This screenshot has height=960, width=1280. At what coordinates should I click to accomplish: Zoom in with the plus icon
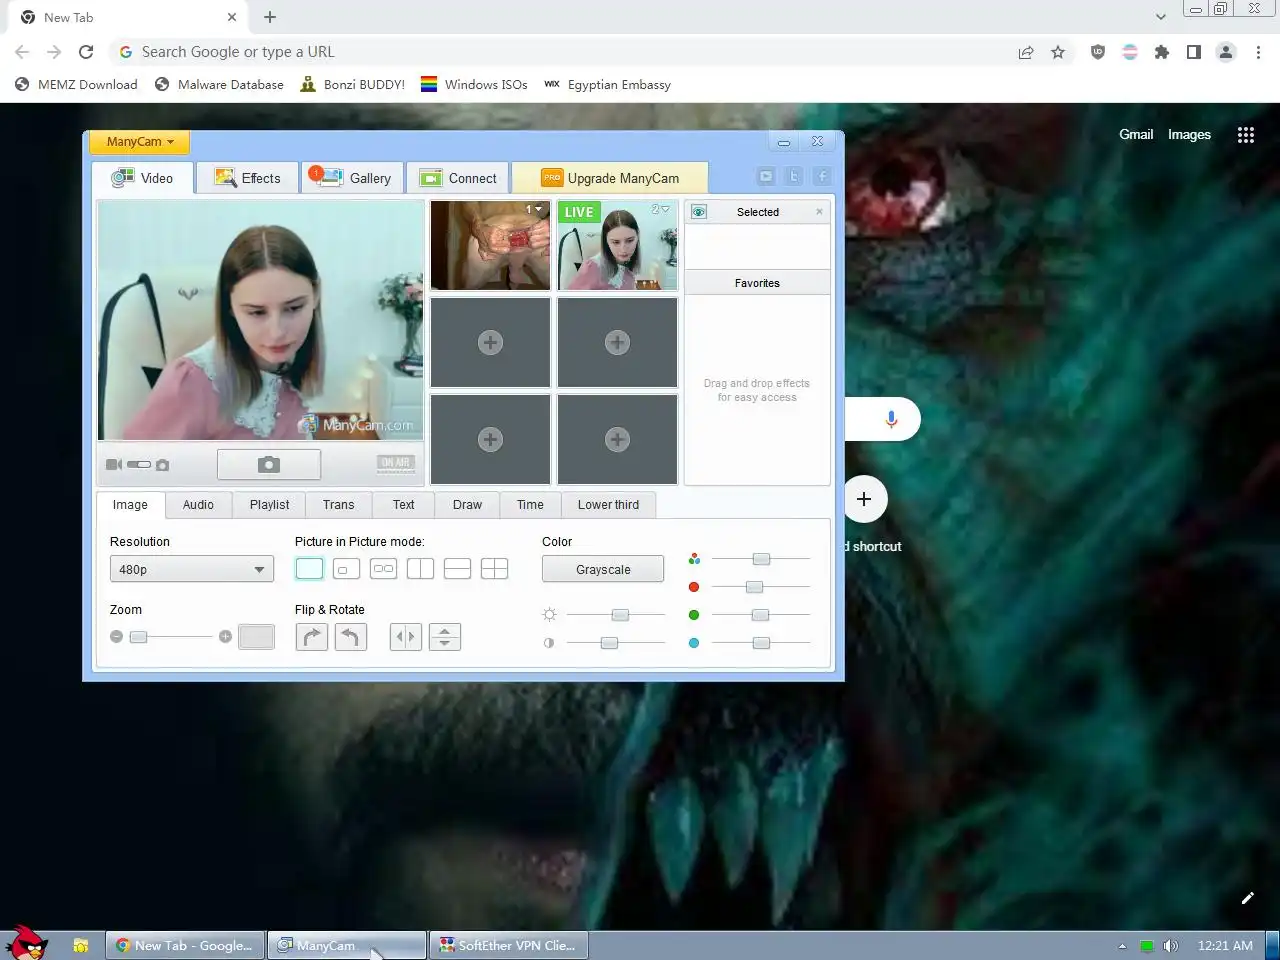tap(225, 636)
